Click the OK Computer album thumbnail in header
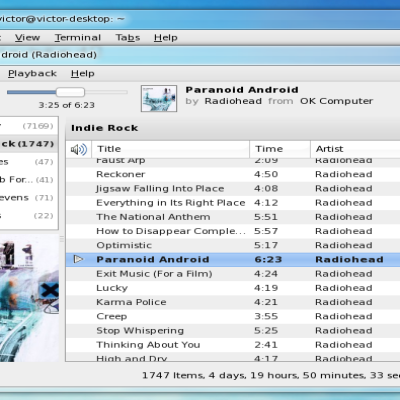This screenshot has height=400, width=400. click(159, 98)
